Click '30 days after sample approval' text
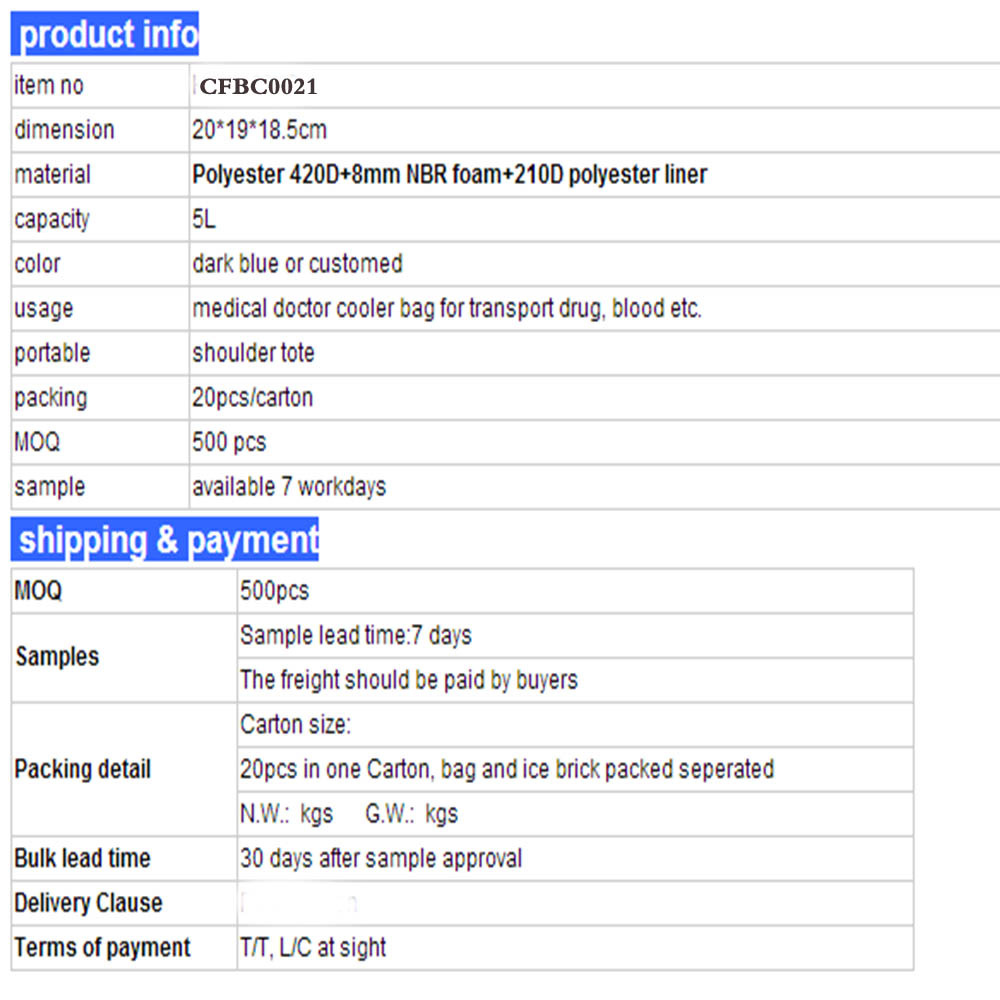Viewport: 1000px width, 1000px height. point(380,858)
